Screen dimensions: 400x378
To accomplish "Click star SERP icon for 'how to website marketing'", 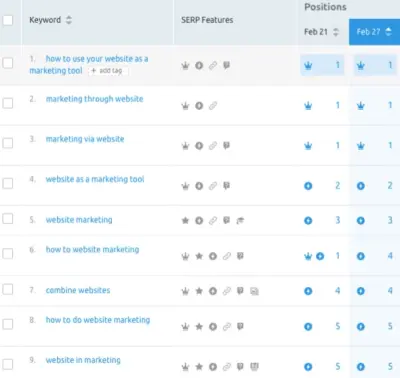I will click(x=199, y=256).
